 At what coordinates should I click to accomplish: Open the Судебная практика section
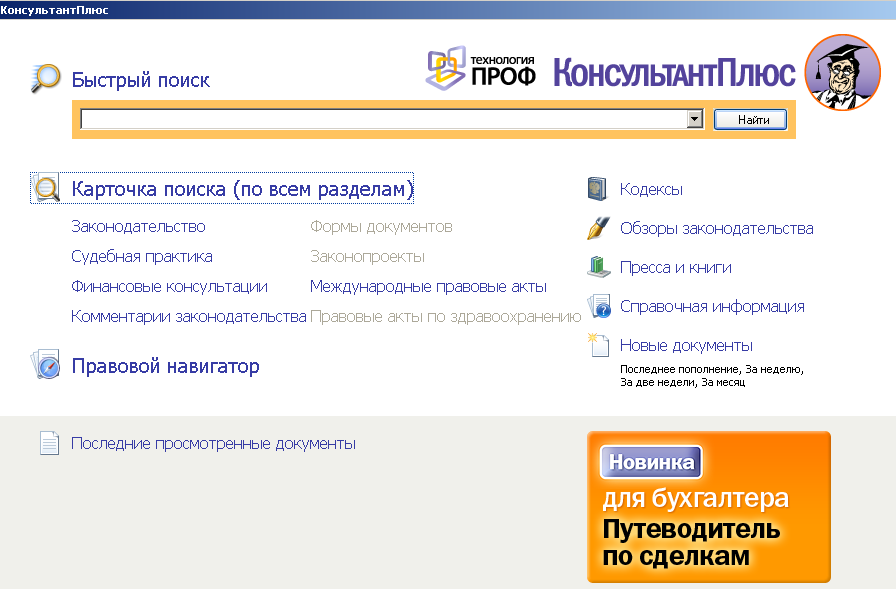click(x=142, y=257)
